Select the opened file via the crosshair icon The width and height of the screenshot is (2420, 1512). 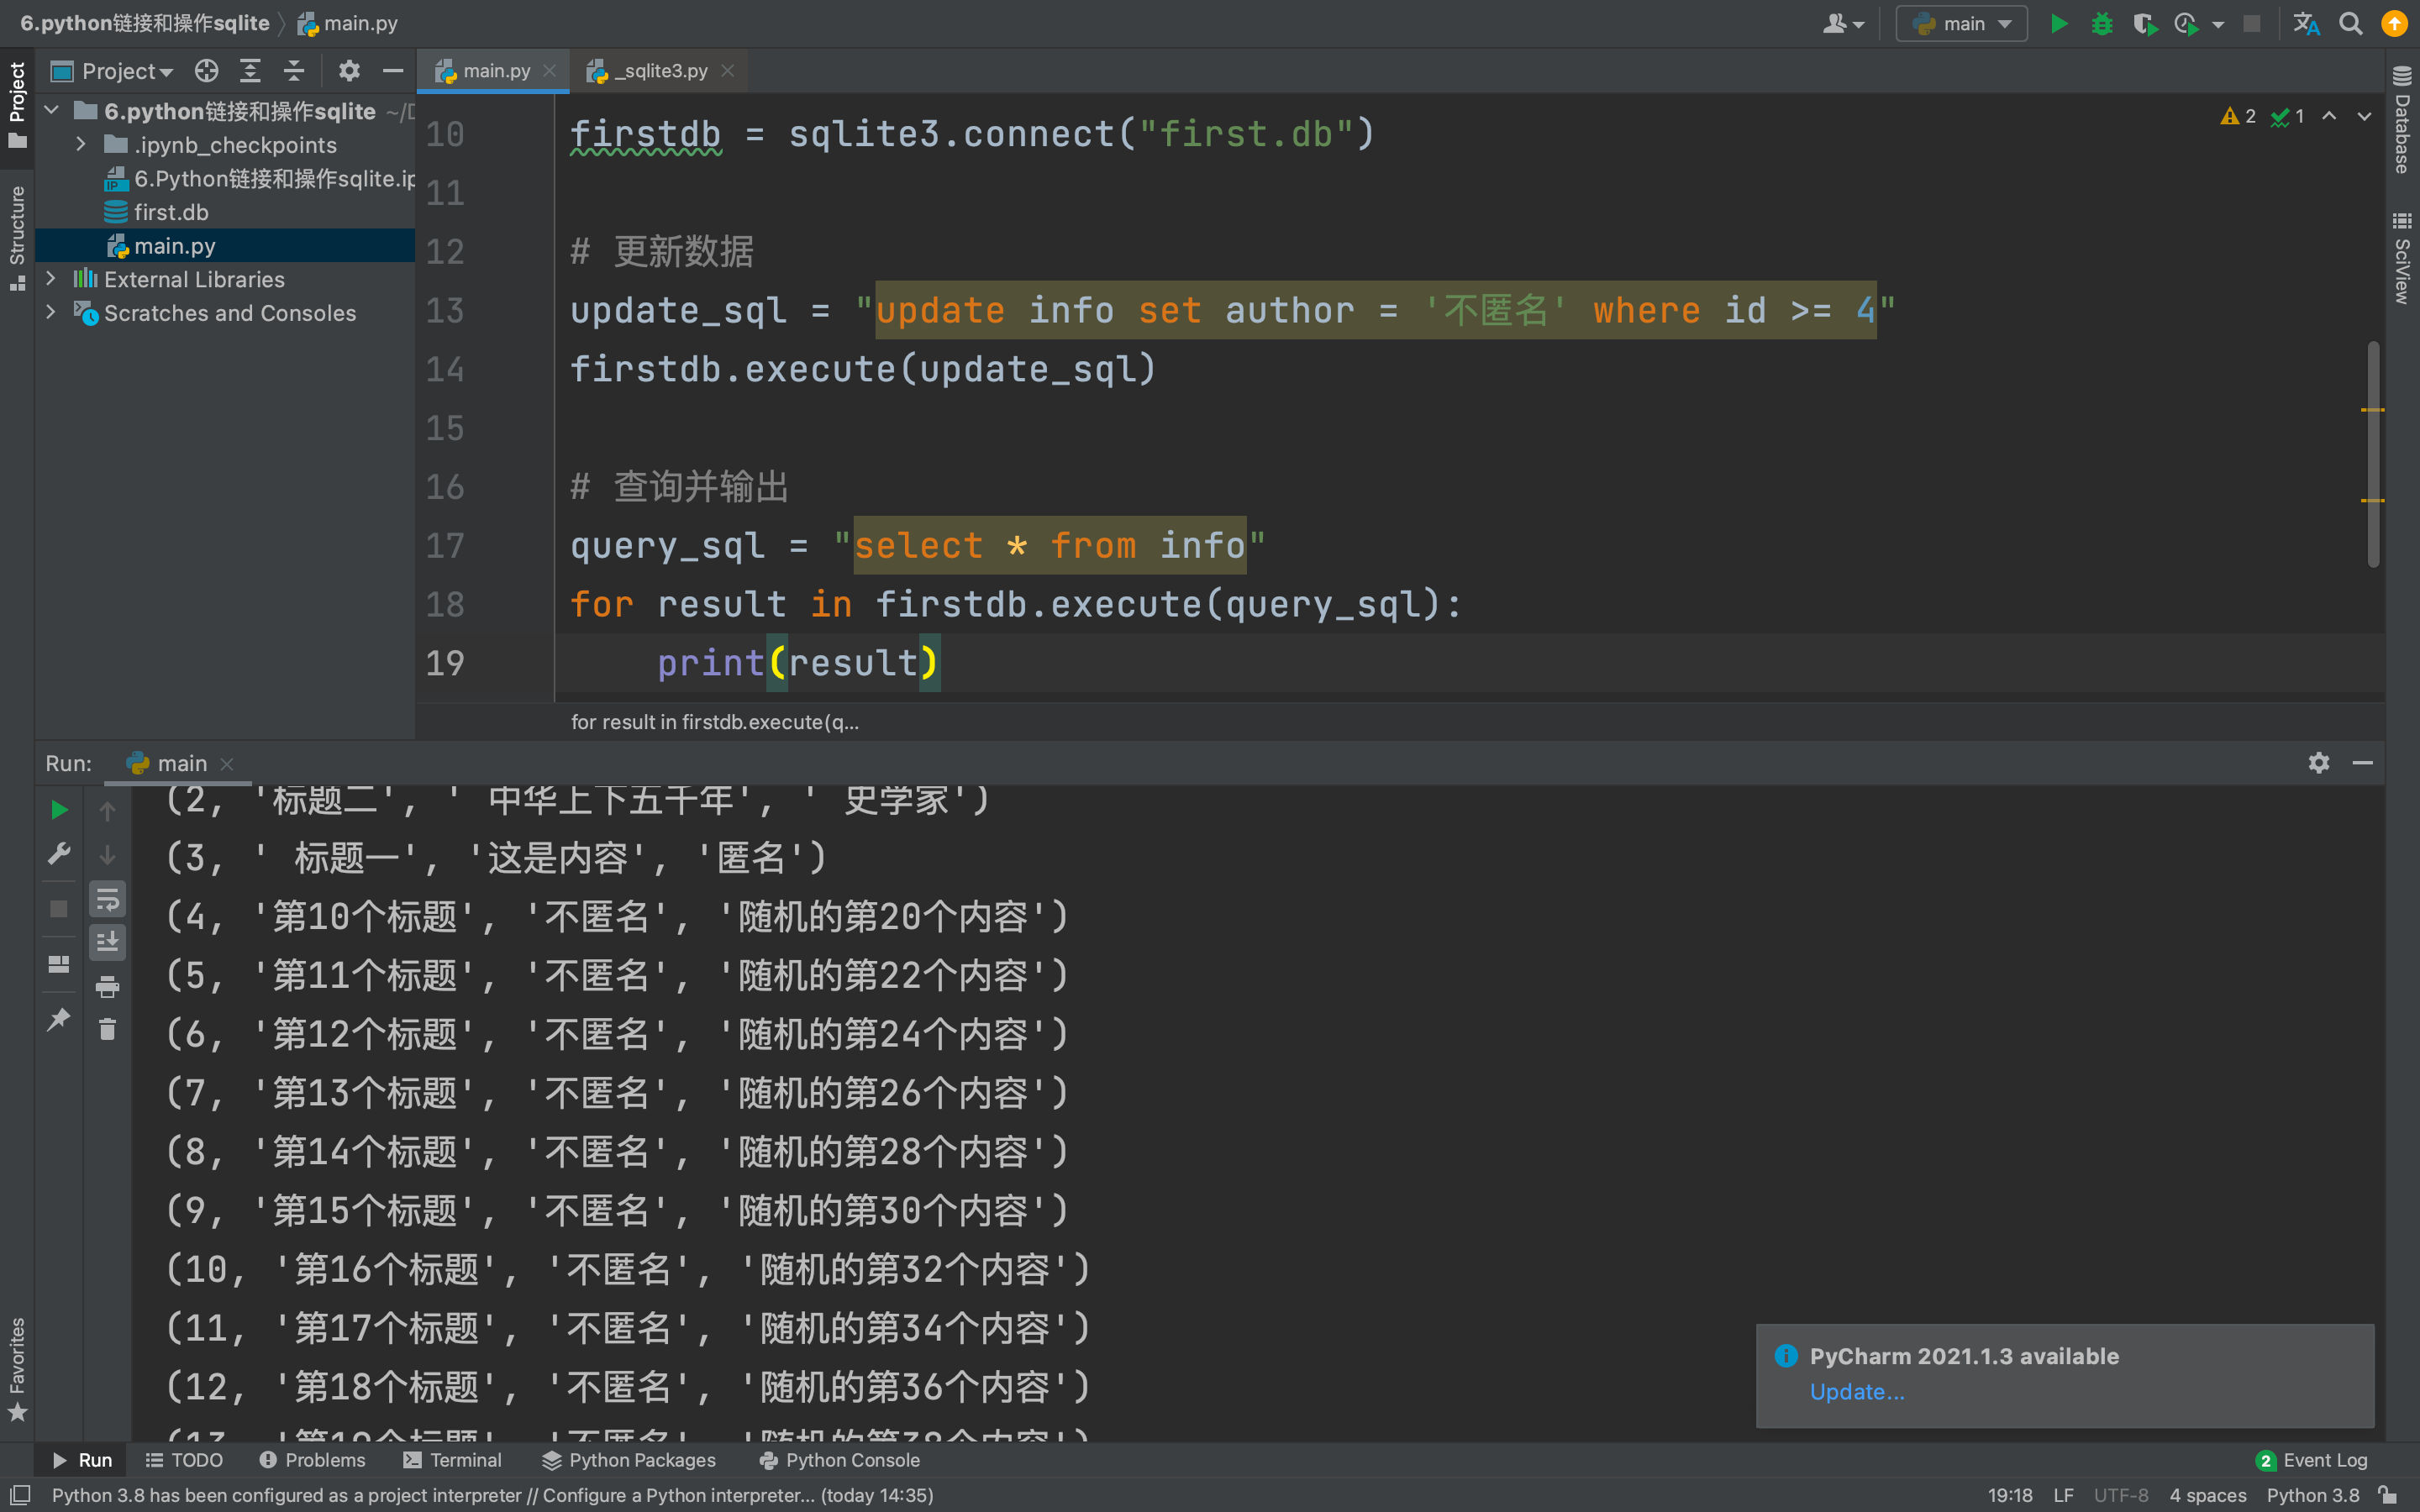point(207,71)
